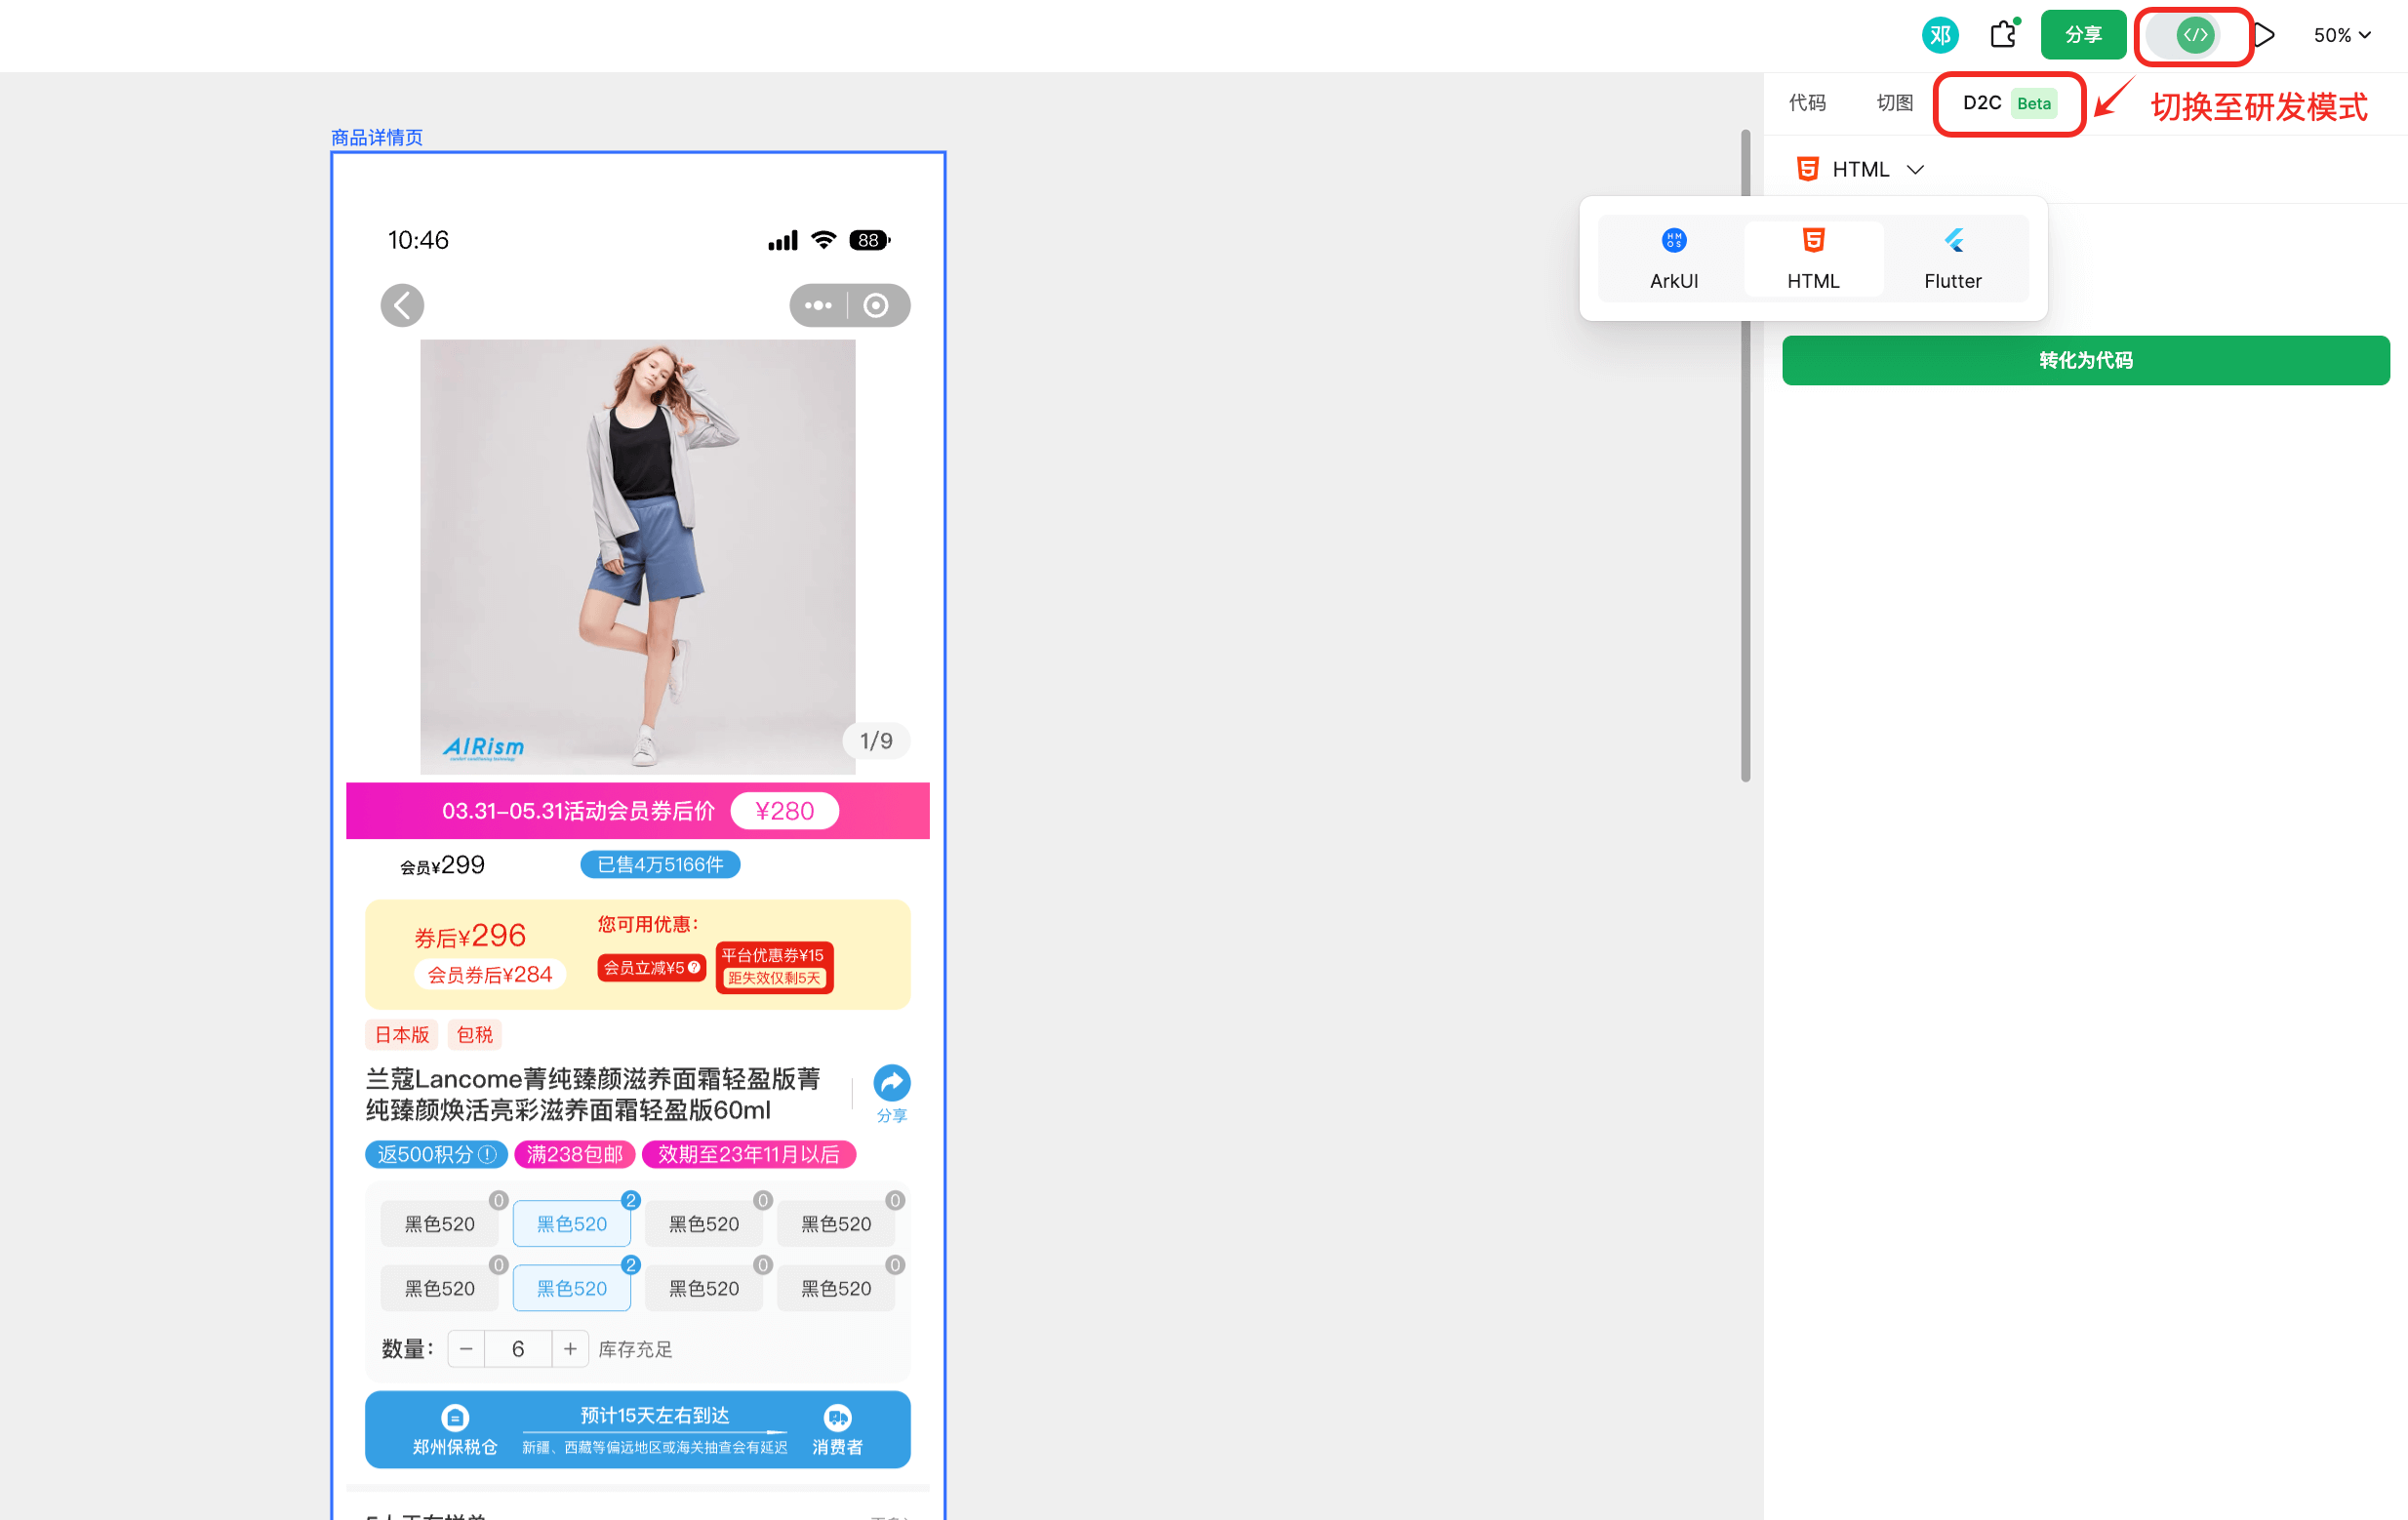Open the plugins puzzle icon
This screenshot has width=2408, height=1520.
[x=2004, y=35]
